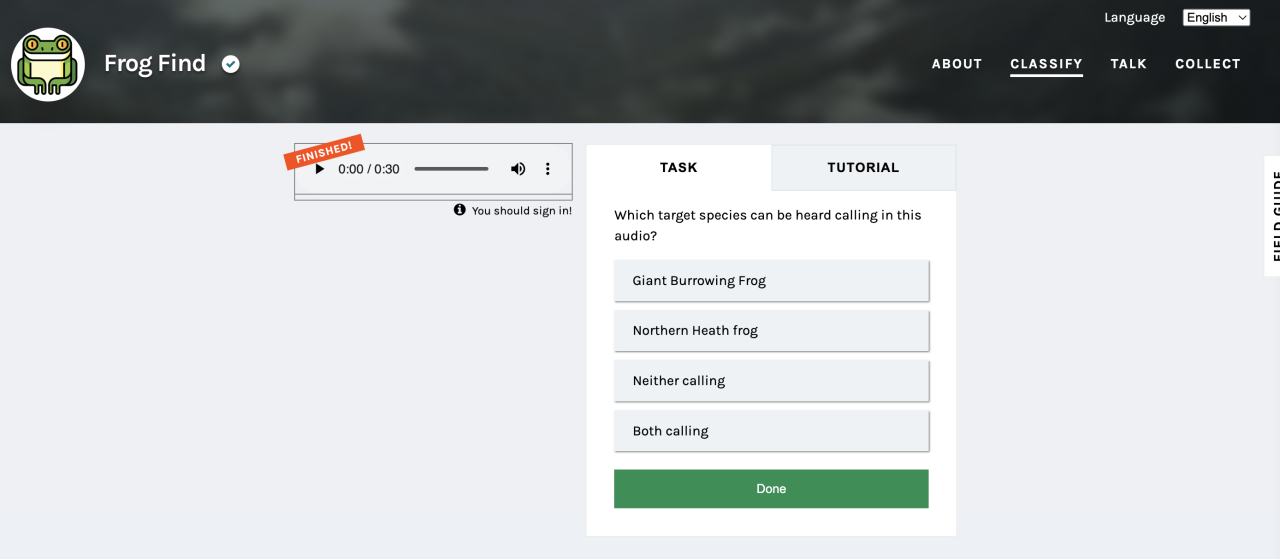Screen dimensions: 1280x559
Task: Click the Frog Find frog logo
Action: [x=48, y=64]
